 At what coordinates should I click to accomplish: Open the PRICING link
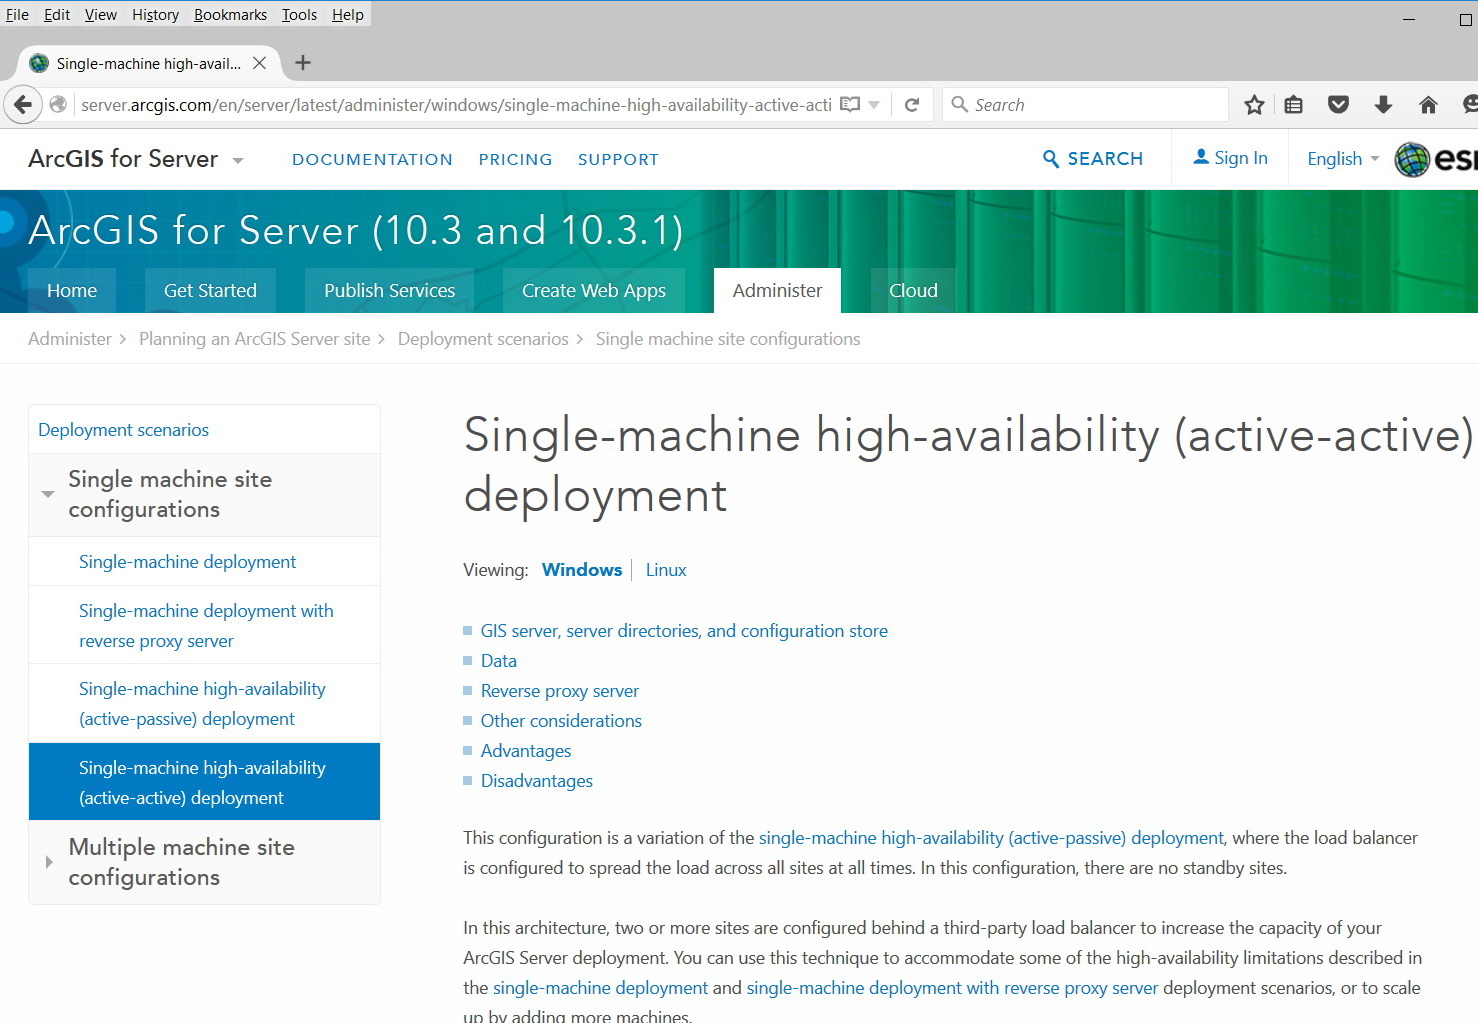coord(515,159)
